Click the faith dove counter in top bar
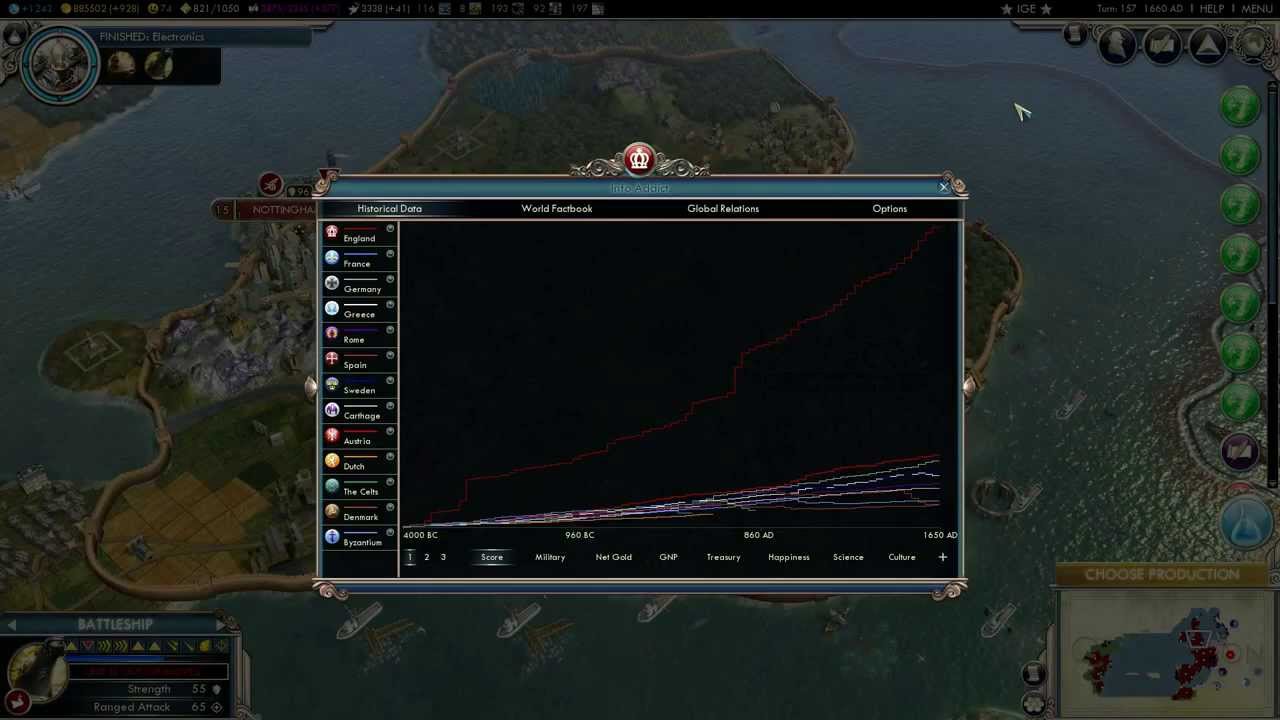 (x=378, y=9)
